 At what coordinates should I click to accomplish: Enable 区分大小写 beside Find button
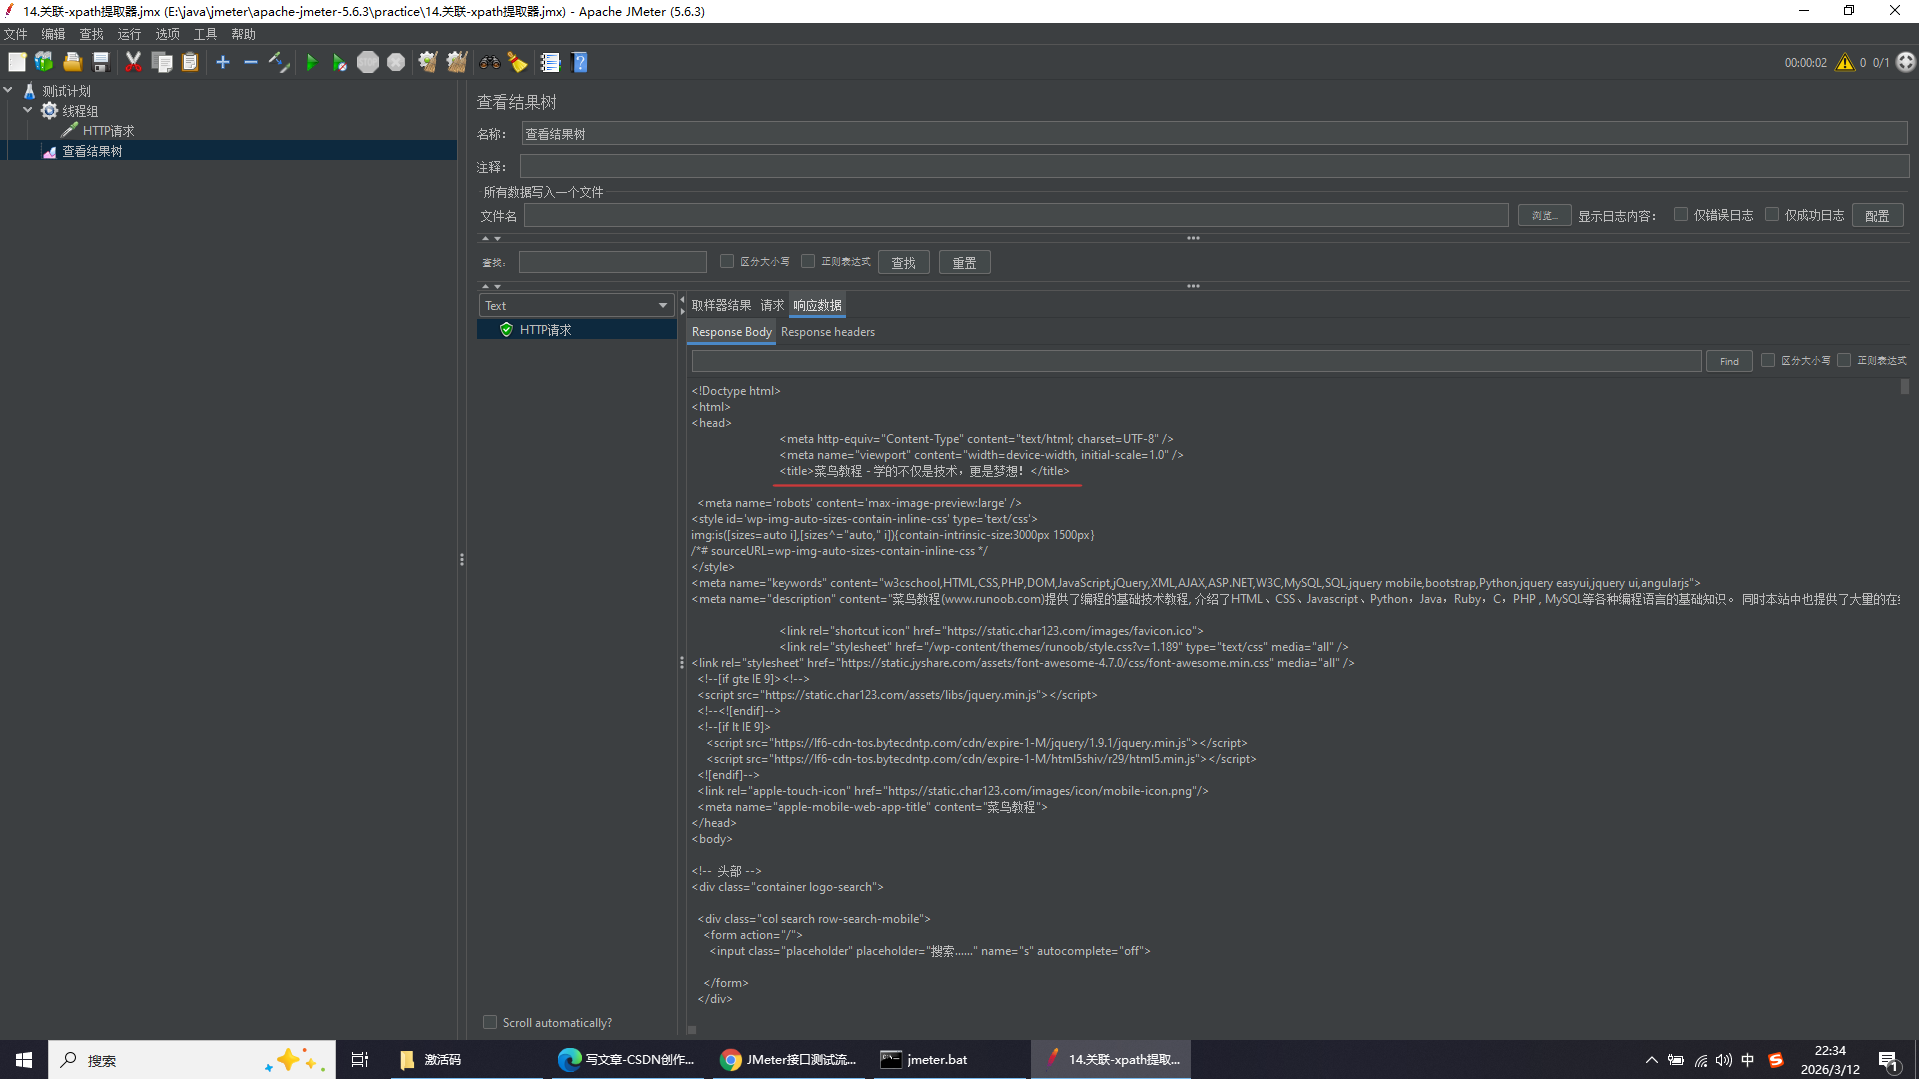(1768, 361)
